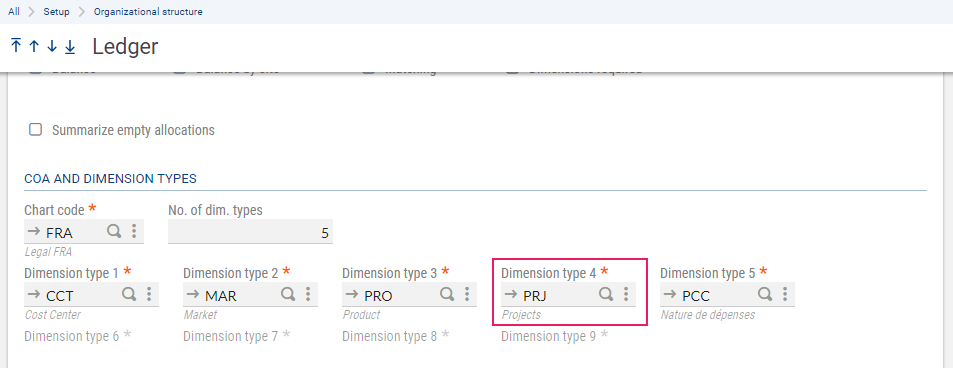Click the No. of dim. types field
Screen dimensions: 953x368
pyautogui.click(x=250, y=232)
